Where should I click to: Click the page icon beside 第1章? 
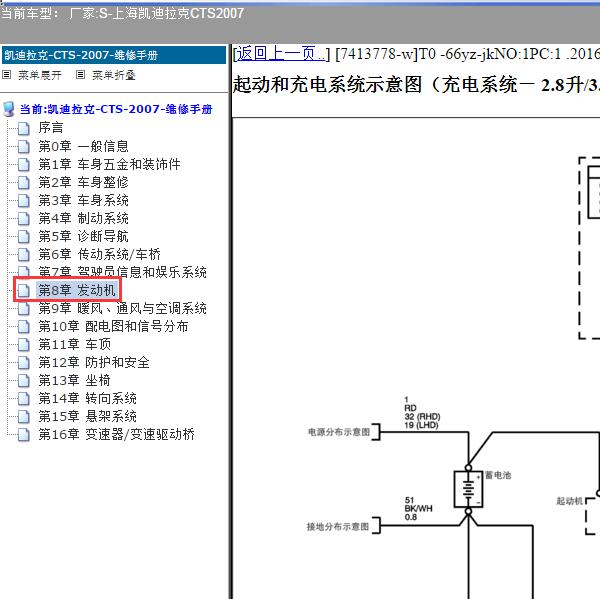click(x=24, y=165)
